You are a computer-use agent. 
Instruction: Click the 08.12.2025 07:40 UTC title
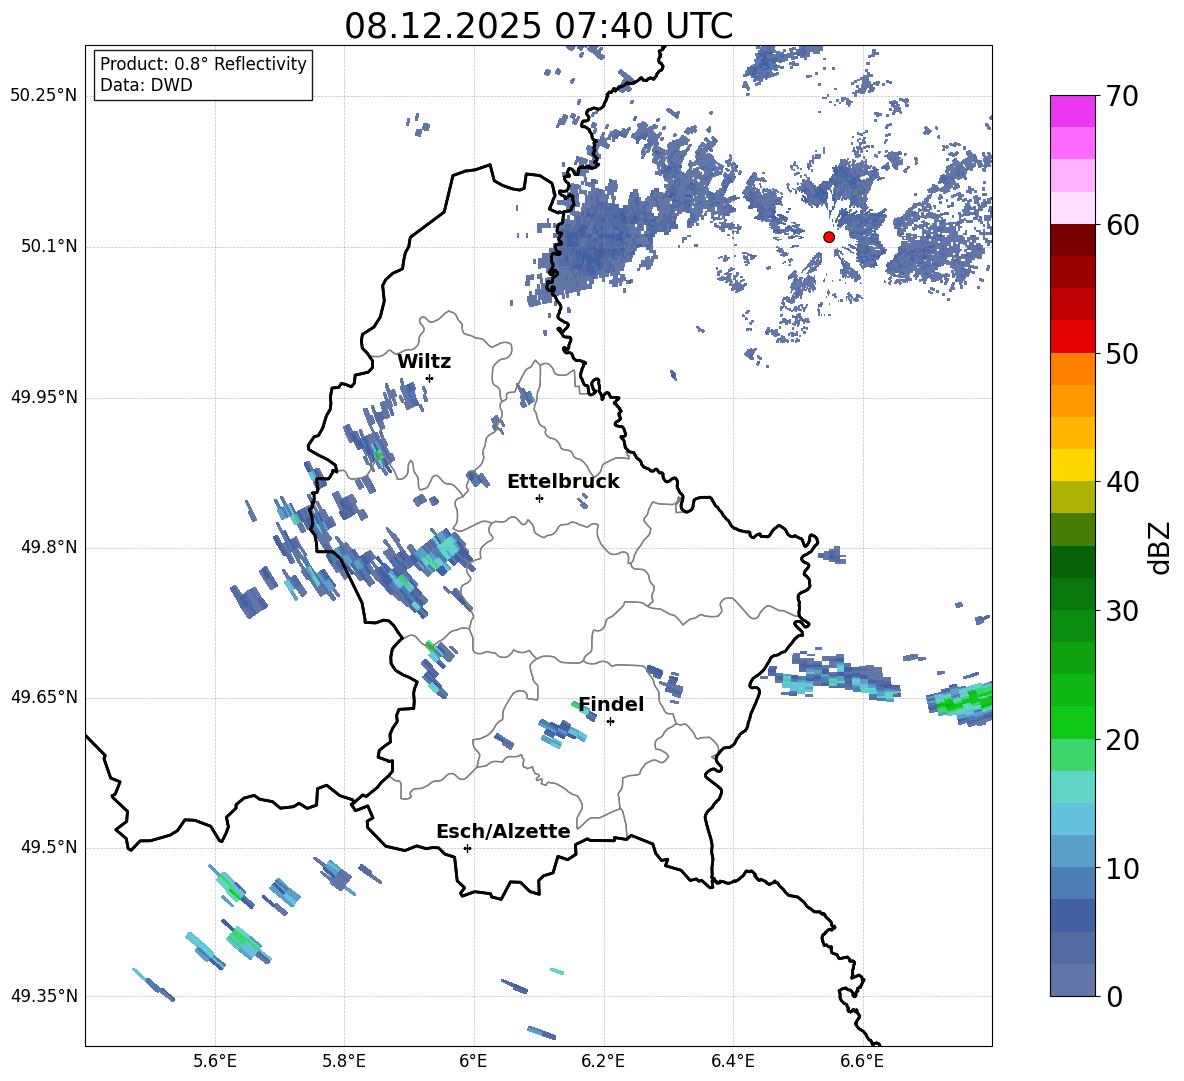click(538, 26)
